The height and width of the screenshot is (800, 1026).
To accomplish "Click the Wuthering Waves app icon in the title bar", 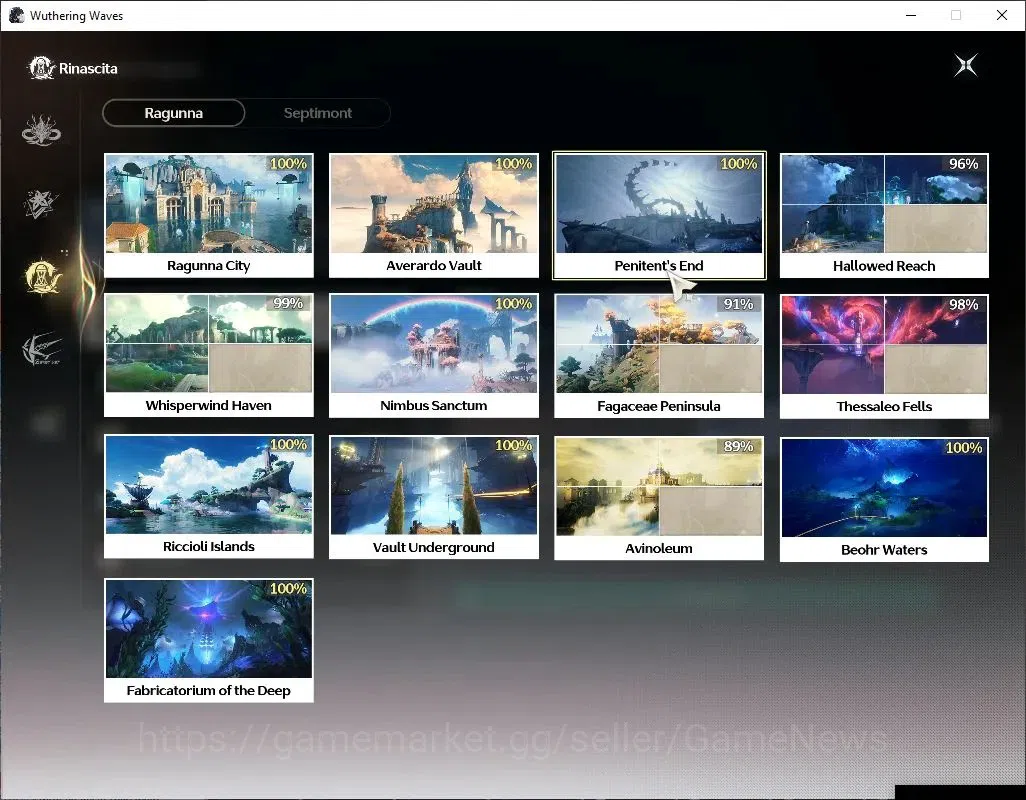I will click(16, 15).
